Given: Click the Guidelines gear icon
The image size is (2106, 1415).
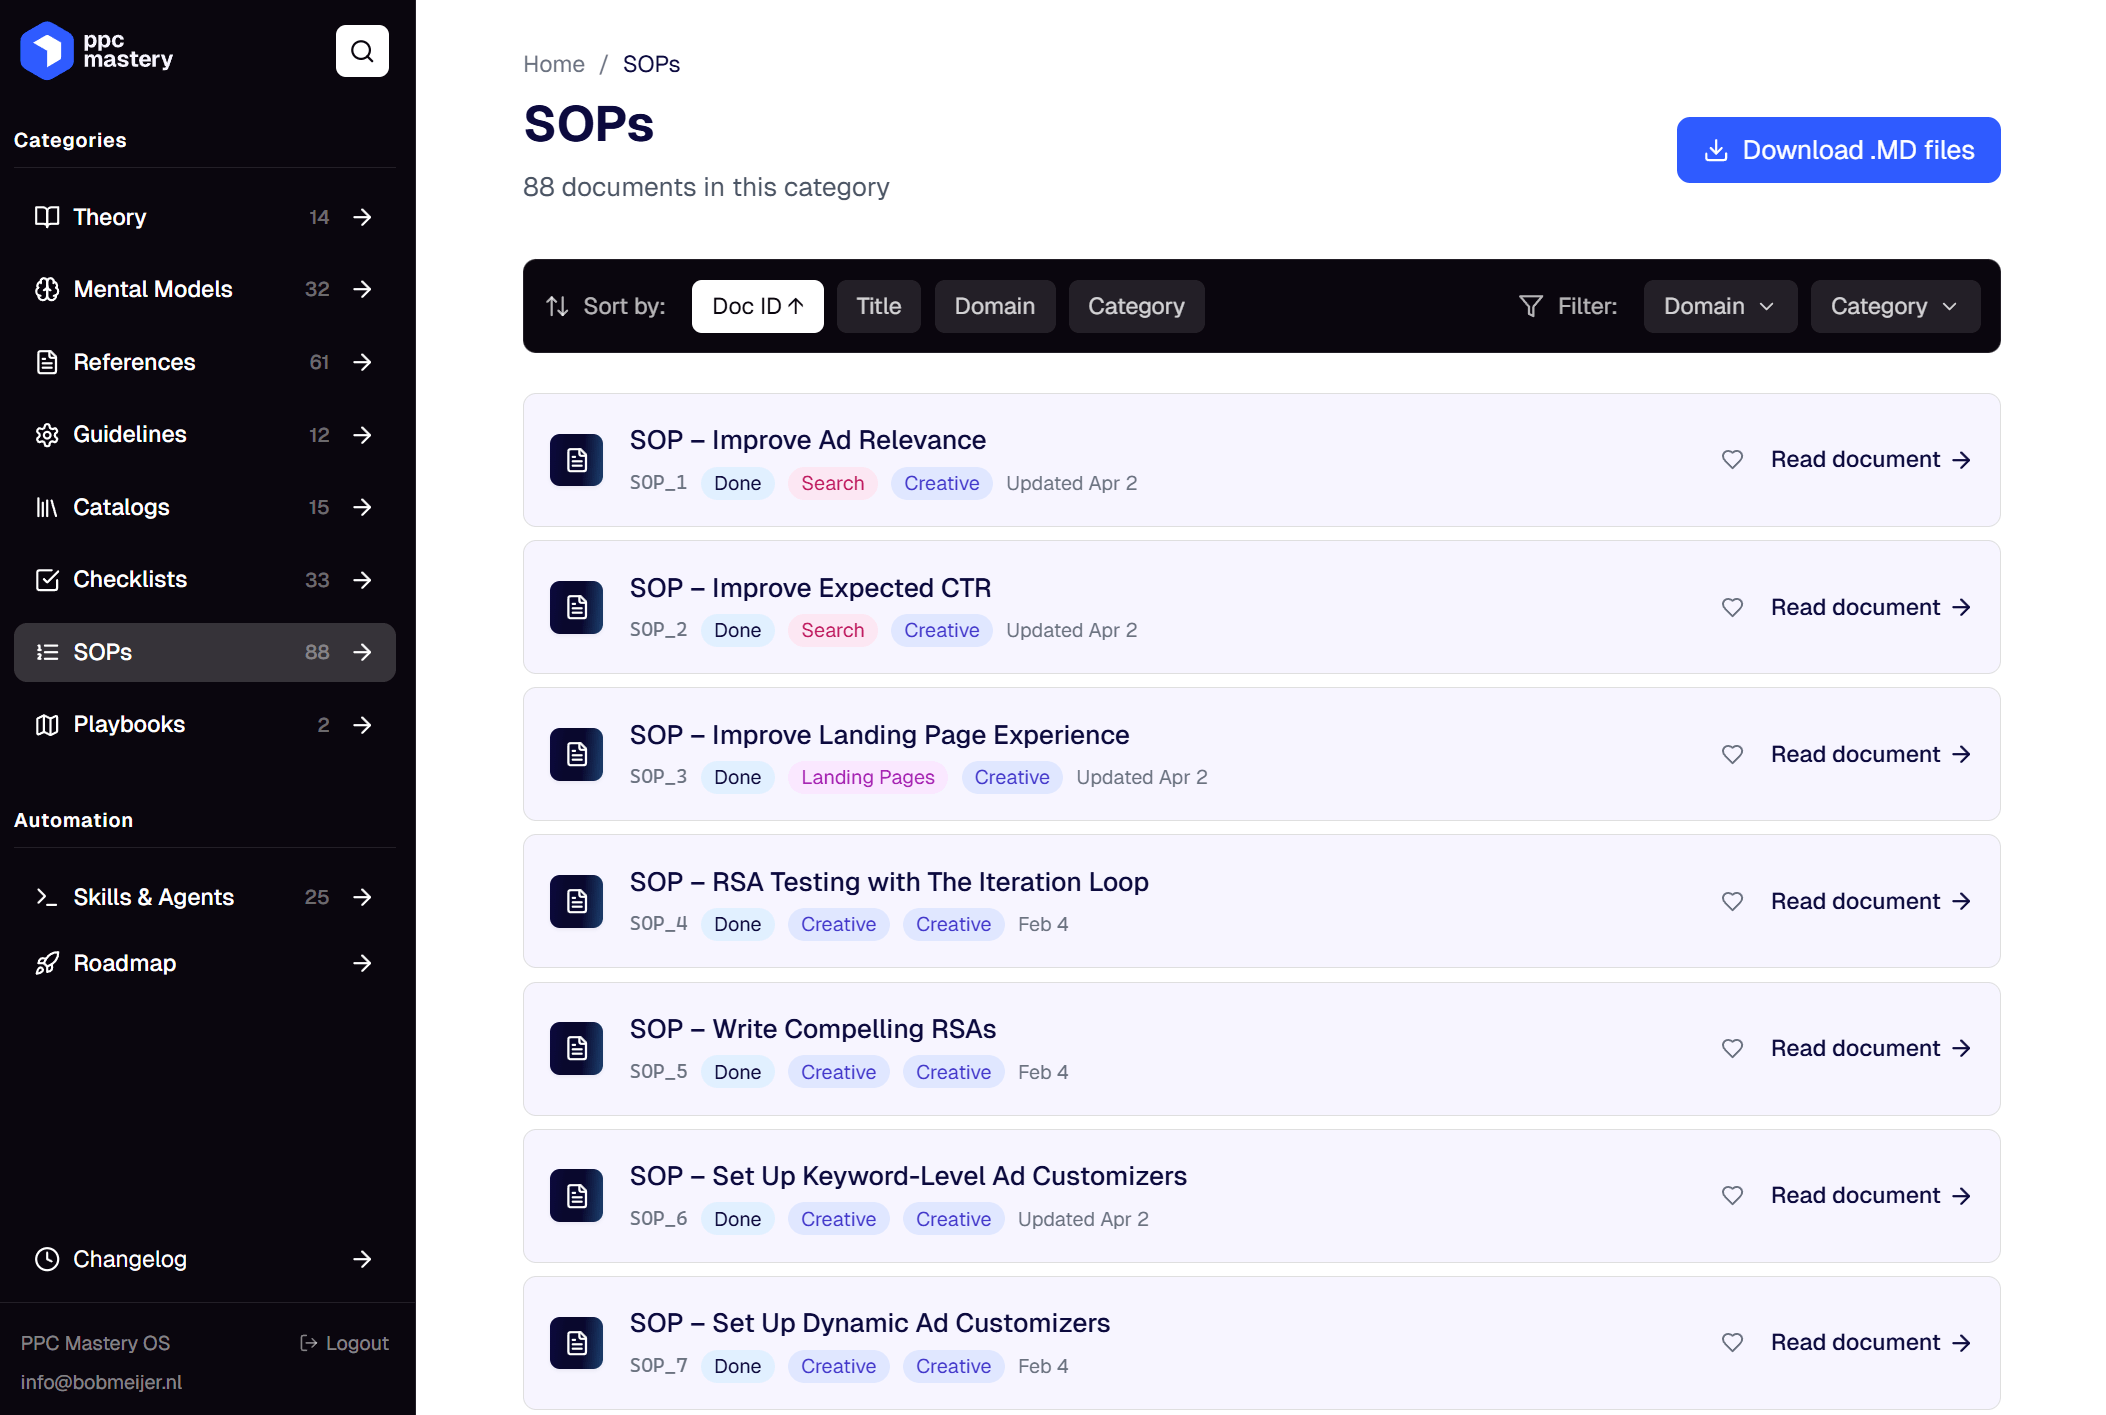Looking at the screenshot, I should pos(47,434).
